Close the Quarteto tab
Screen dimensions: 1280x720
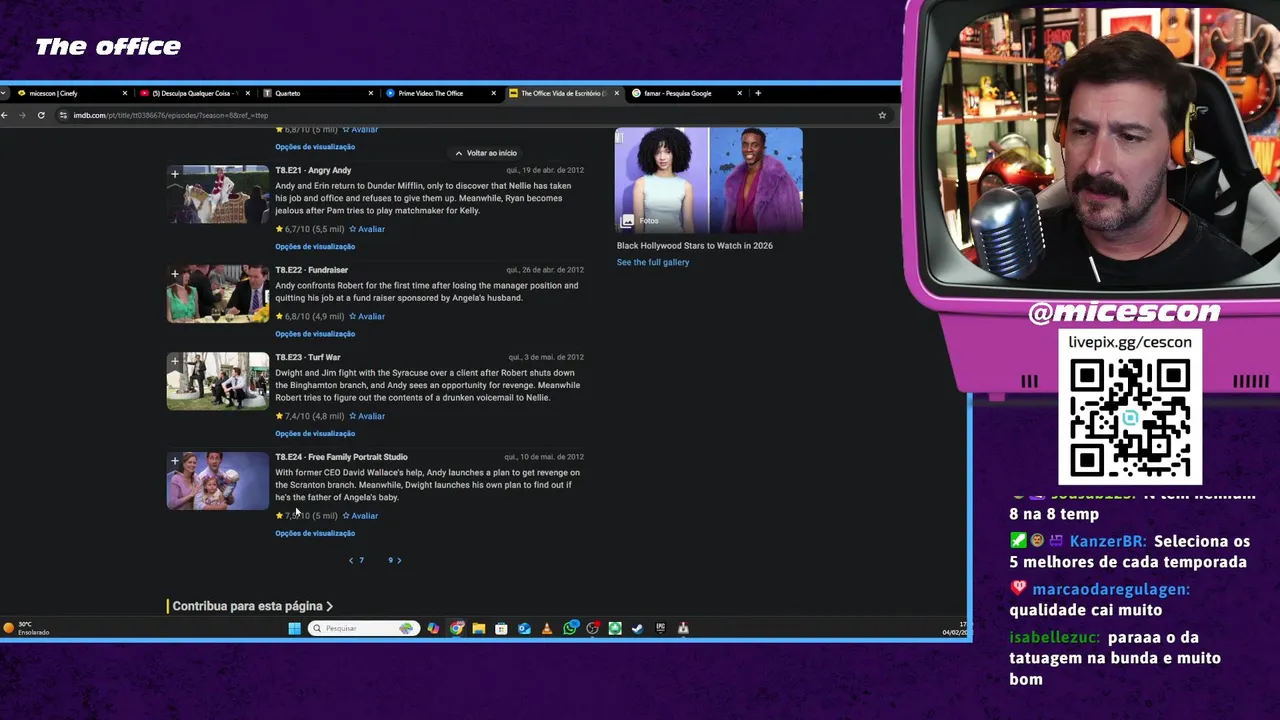[370, 93]
